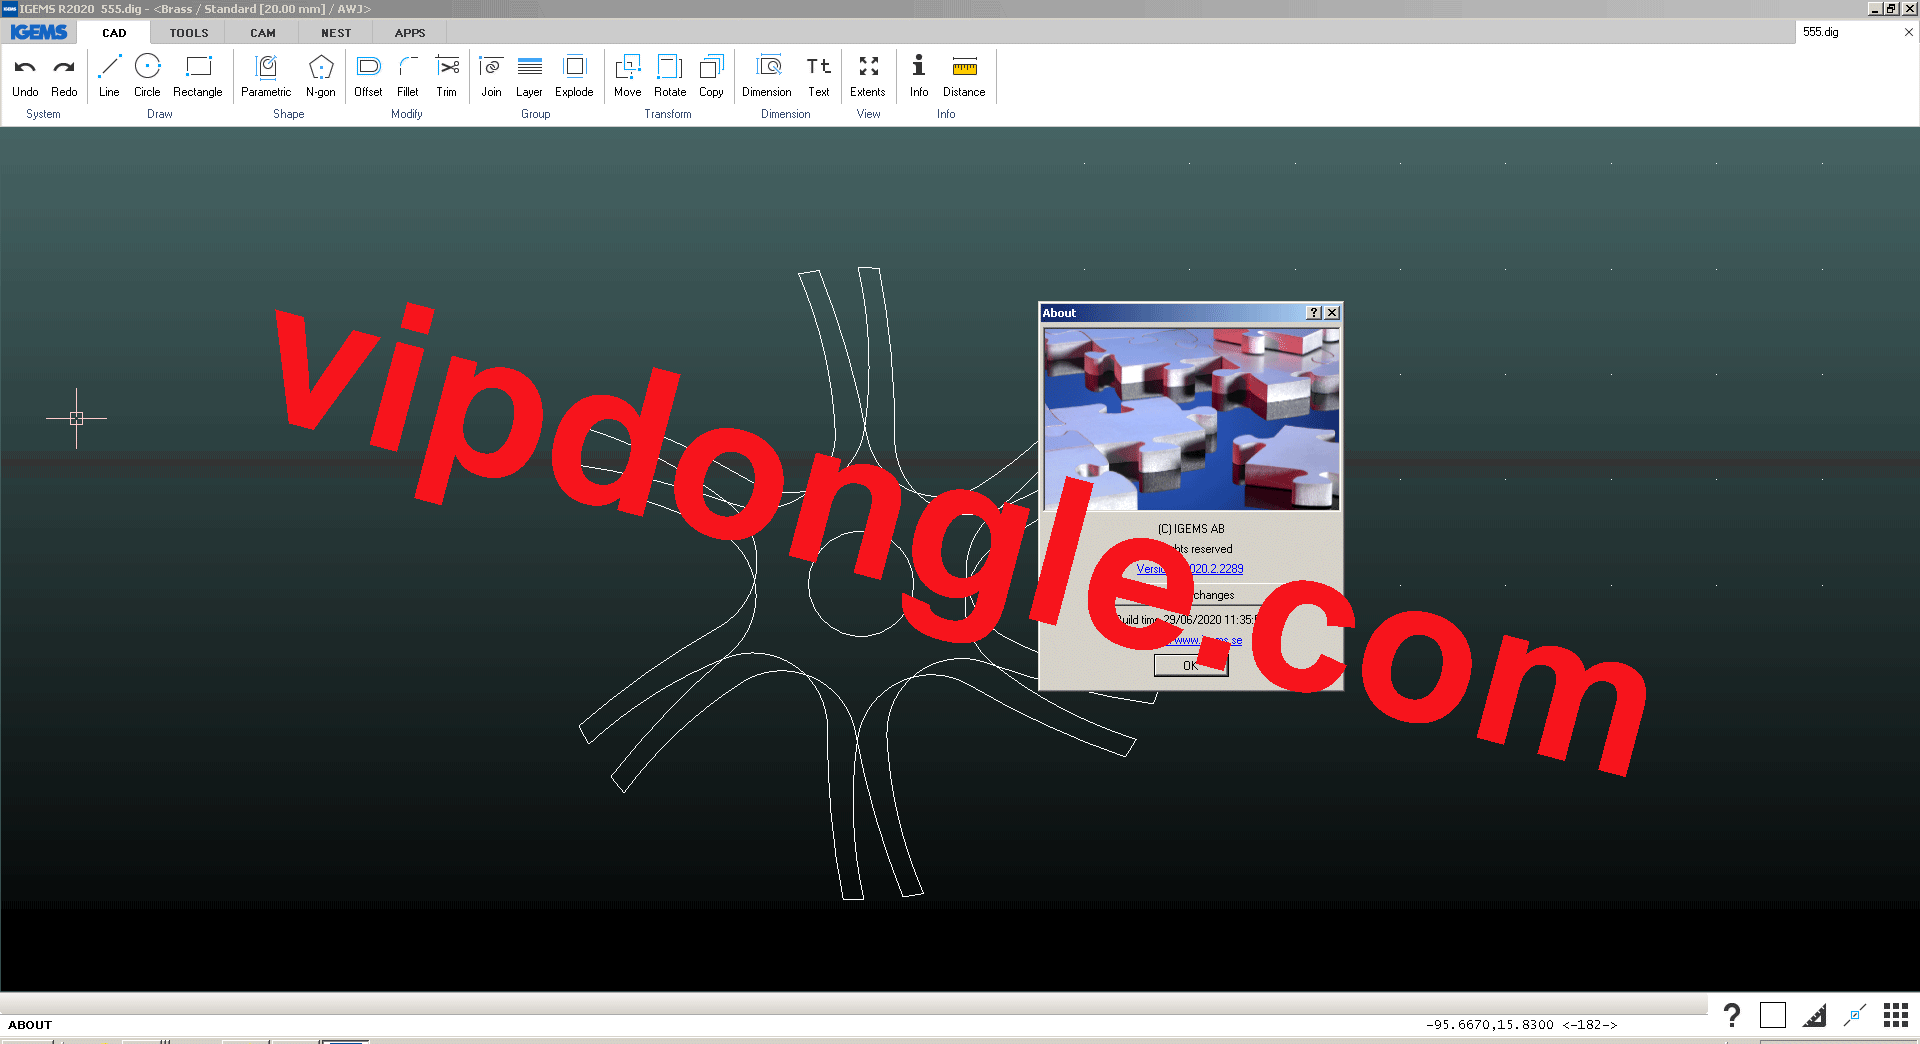Toggle the set-square ortho icon in status bar
The height and width of the screenshot is (1044, 1920).
(1814, 1016)
